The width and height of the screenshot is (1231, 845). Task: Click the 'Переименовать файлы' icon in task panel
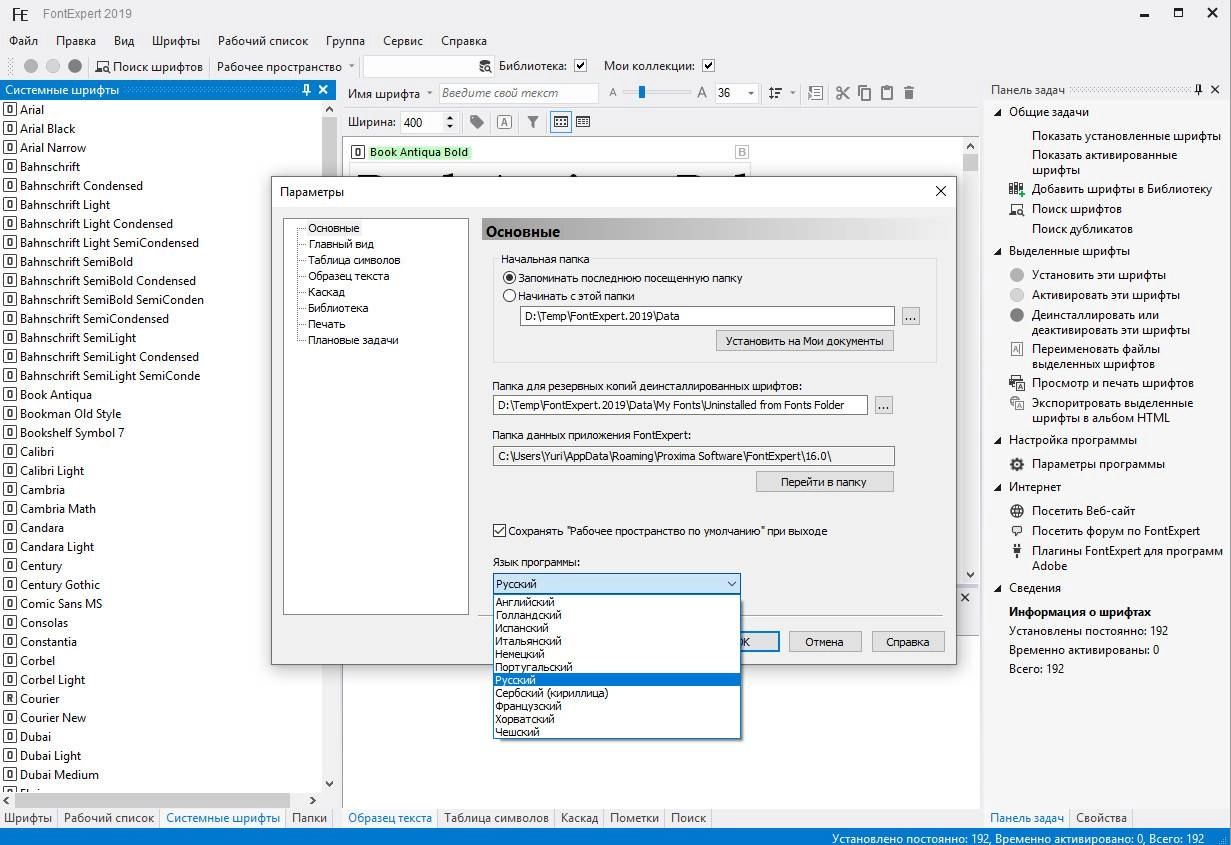[x=1017, y=349]
